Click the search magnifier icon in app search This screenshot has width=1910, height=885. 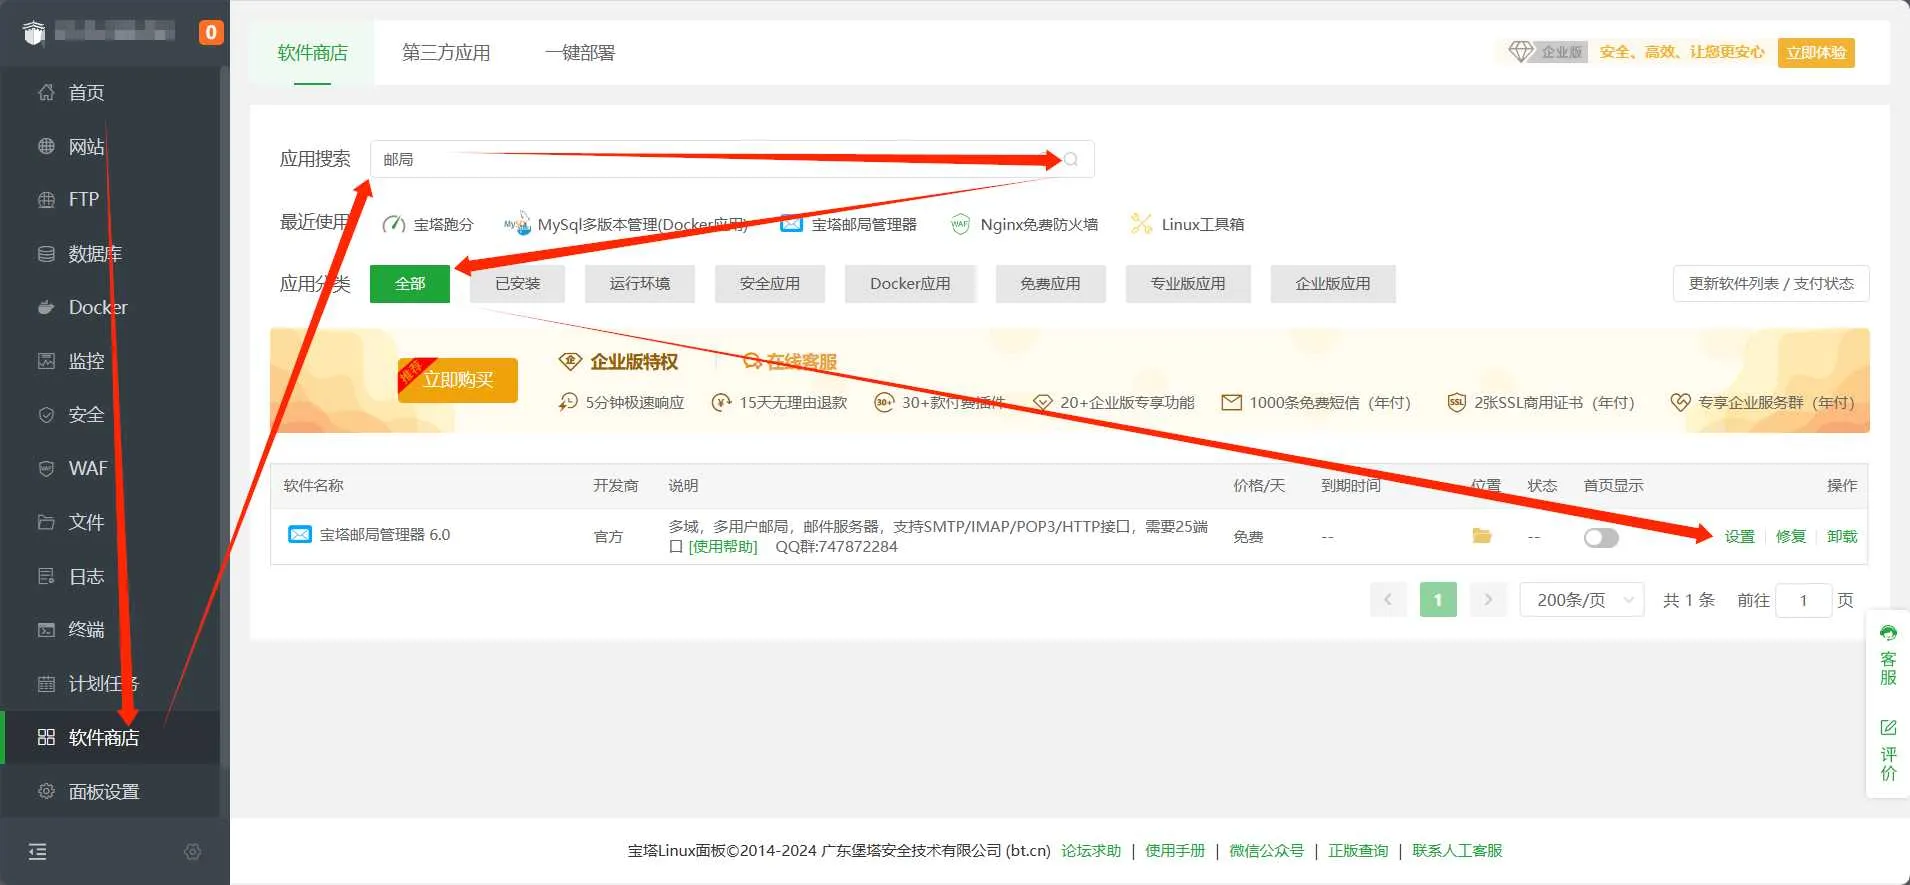[1071, 160]
